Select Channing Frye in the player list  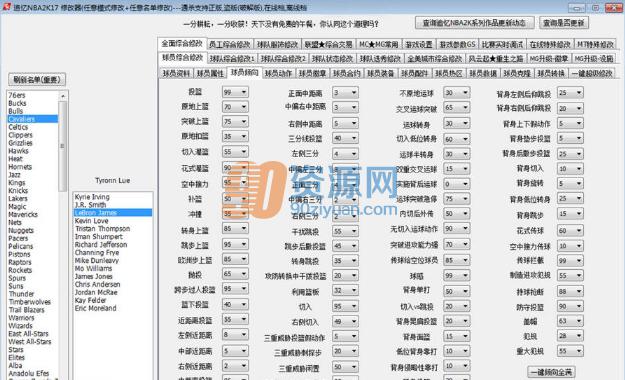click(113, 252)
